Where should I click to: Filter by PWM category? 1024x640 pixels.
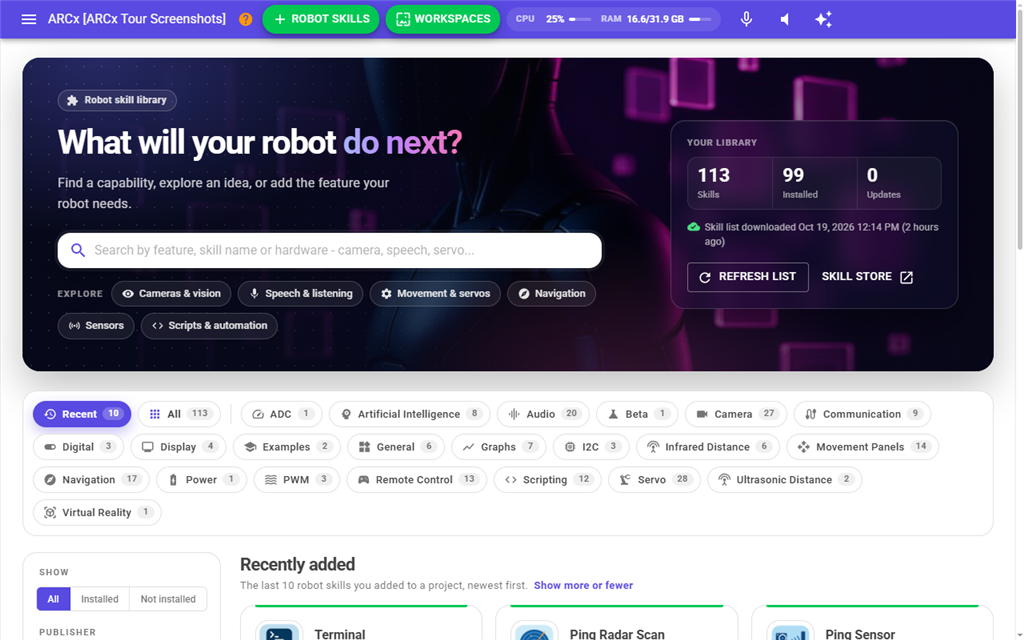[296, 479]
